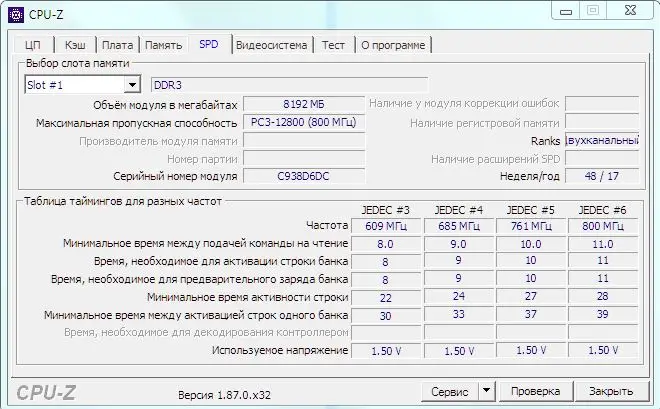Open the Плата tab
This screenshot has width=660, height=409.
(117, 45)
